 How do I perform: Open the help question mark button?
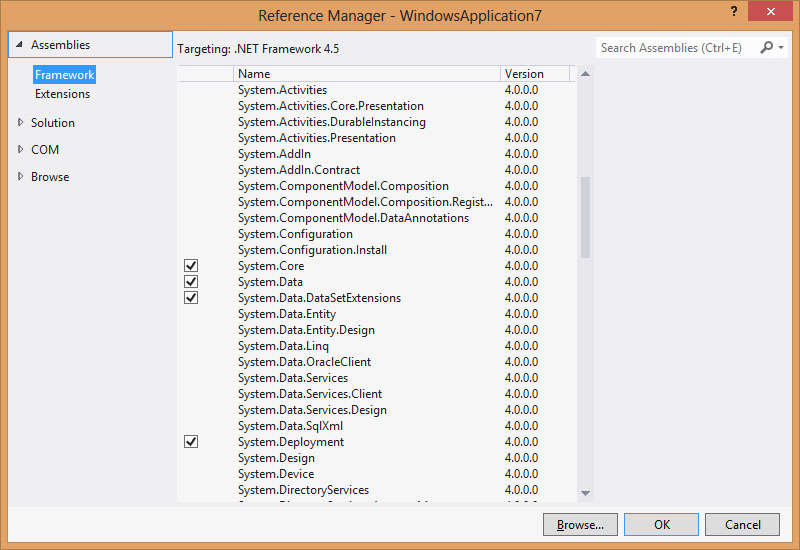(734, 11)
